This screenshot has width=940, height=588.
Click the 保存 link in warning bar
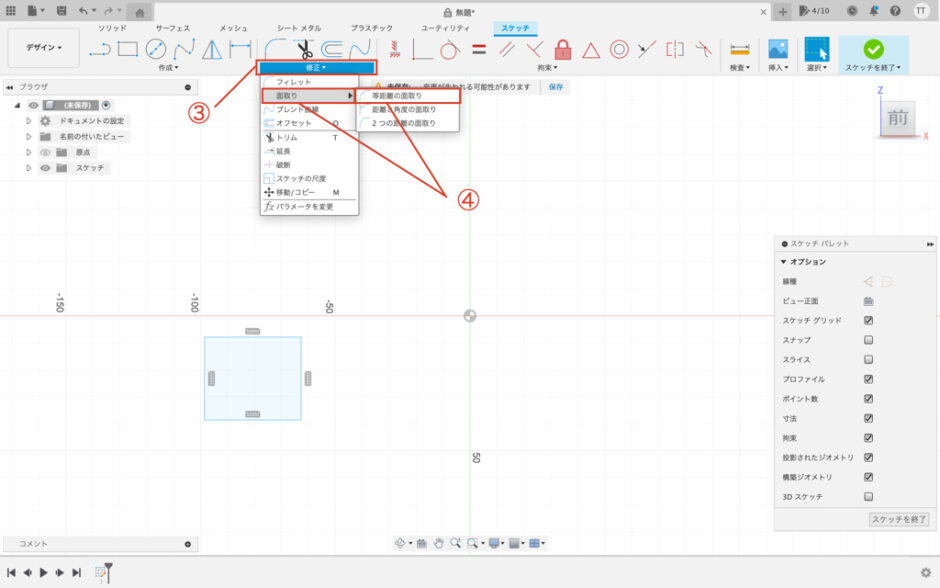[x=555, y=87]
